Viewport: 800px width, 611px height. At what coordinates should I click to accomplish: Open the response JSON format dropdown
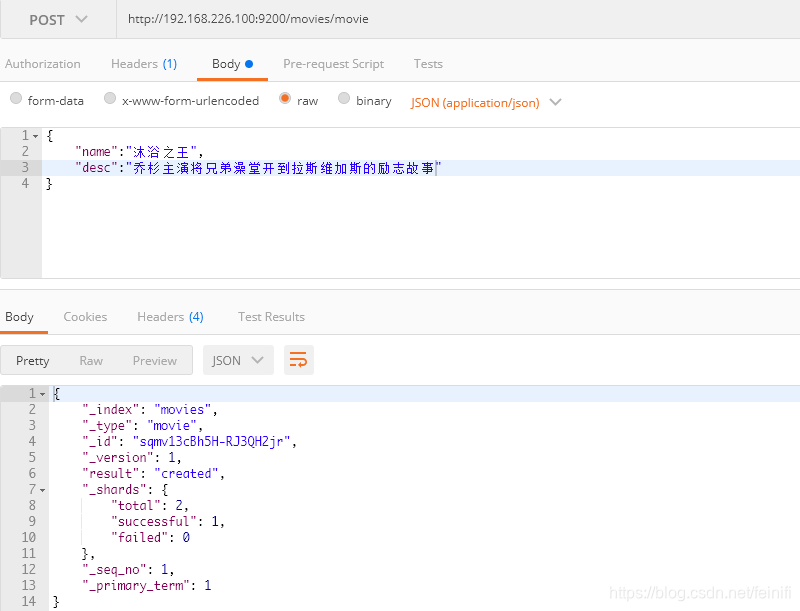pos(238,360)
